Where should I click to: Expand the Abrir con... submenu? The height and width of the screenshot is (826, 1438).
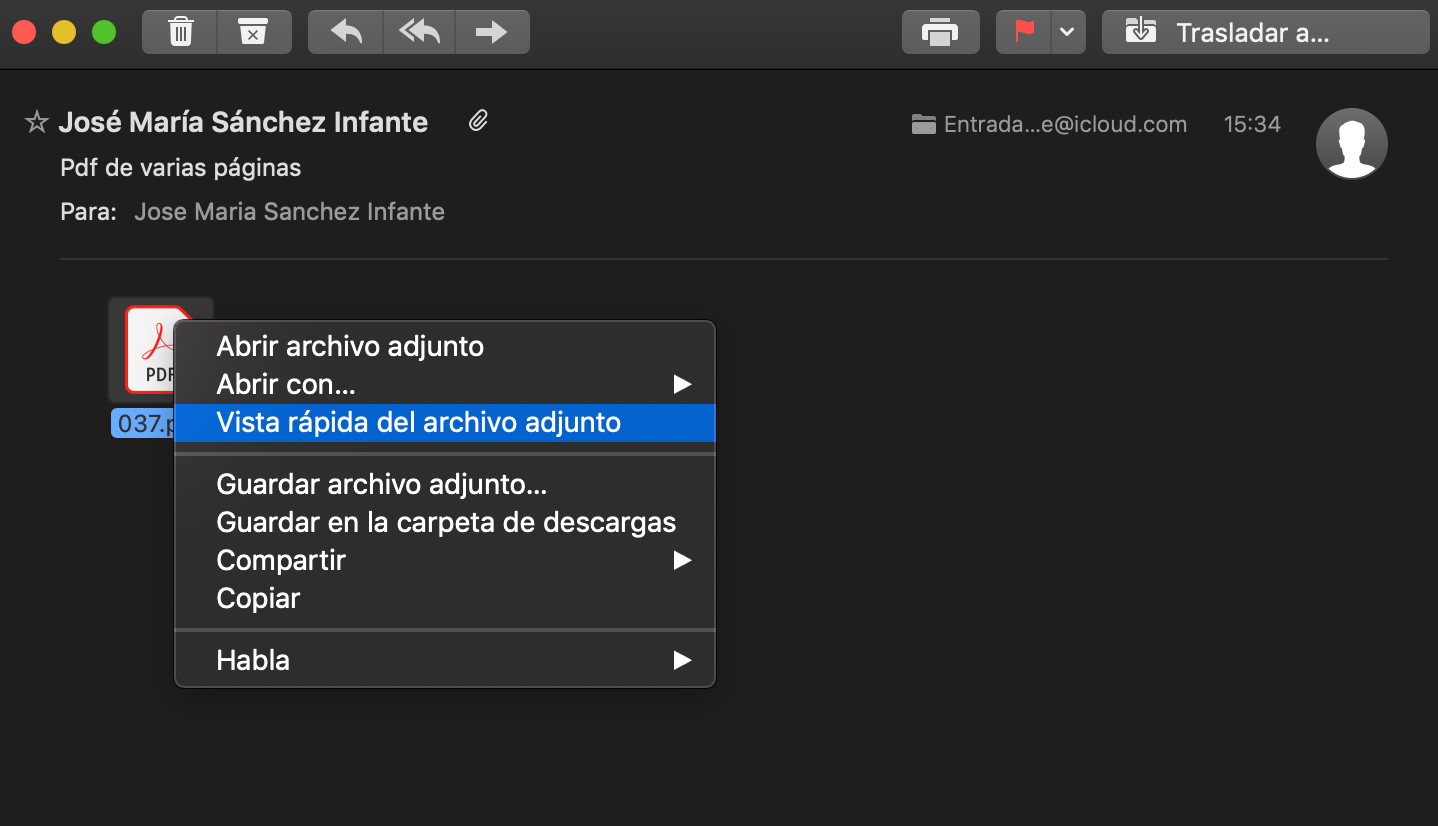(445, 384)
